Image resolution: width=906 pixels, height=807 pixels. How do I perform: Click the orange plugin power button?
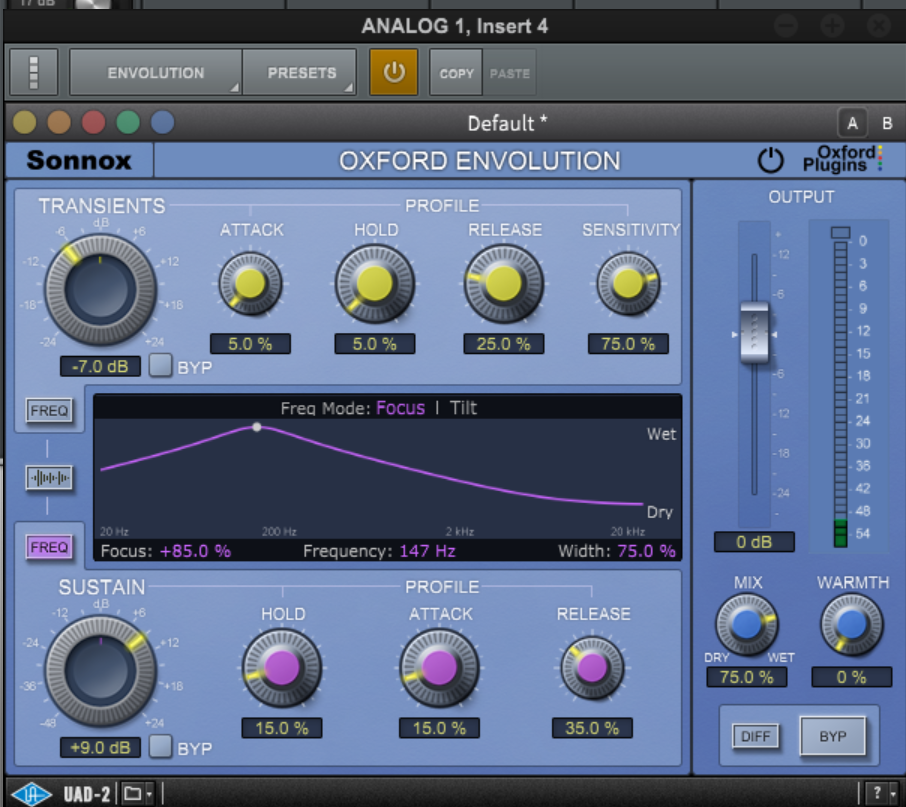coord(393,72)
